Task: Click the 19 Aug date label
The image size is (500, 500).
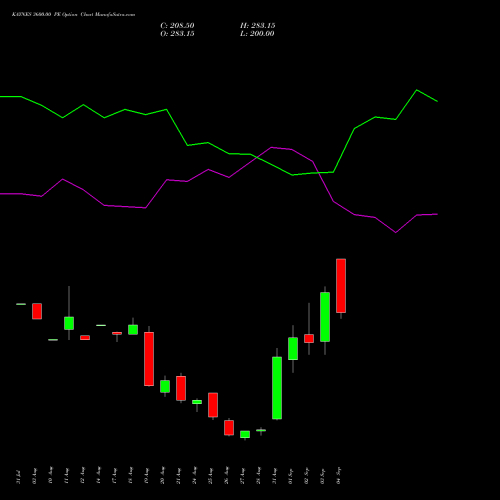Action: pos(147,476)
